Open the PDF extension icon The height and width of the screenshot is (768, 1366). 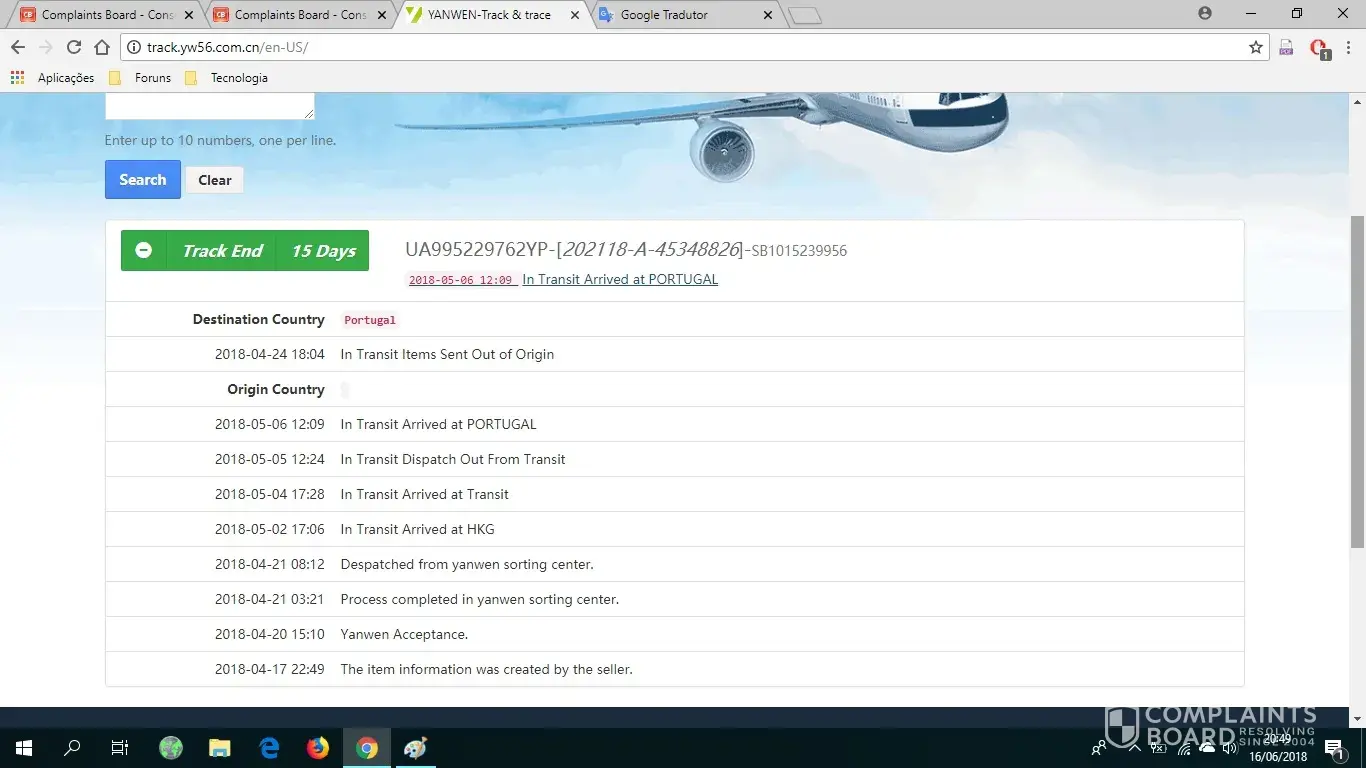click(1287, 47)
